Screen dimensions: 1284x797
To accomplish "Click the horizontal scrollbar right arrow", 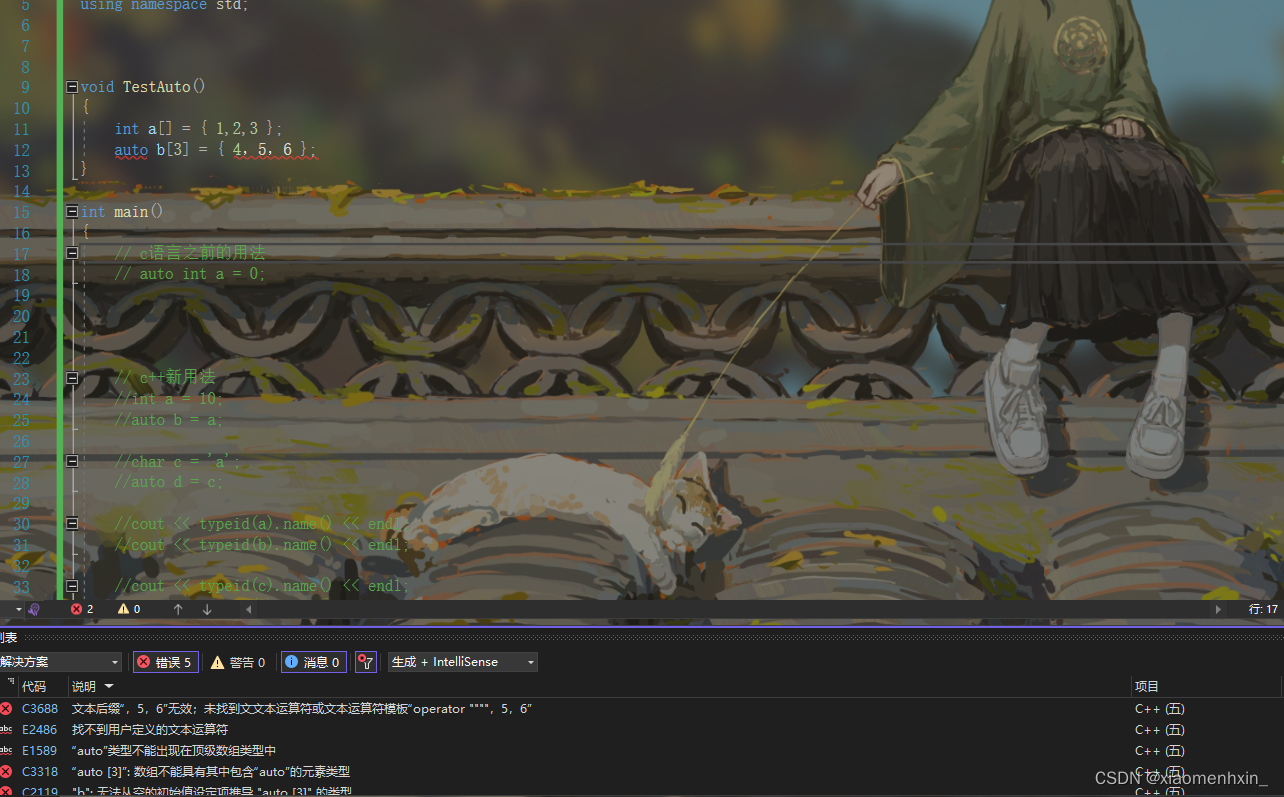I will pyautogui.click(x=1218, y=609).
